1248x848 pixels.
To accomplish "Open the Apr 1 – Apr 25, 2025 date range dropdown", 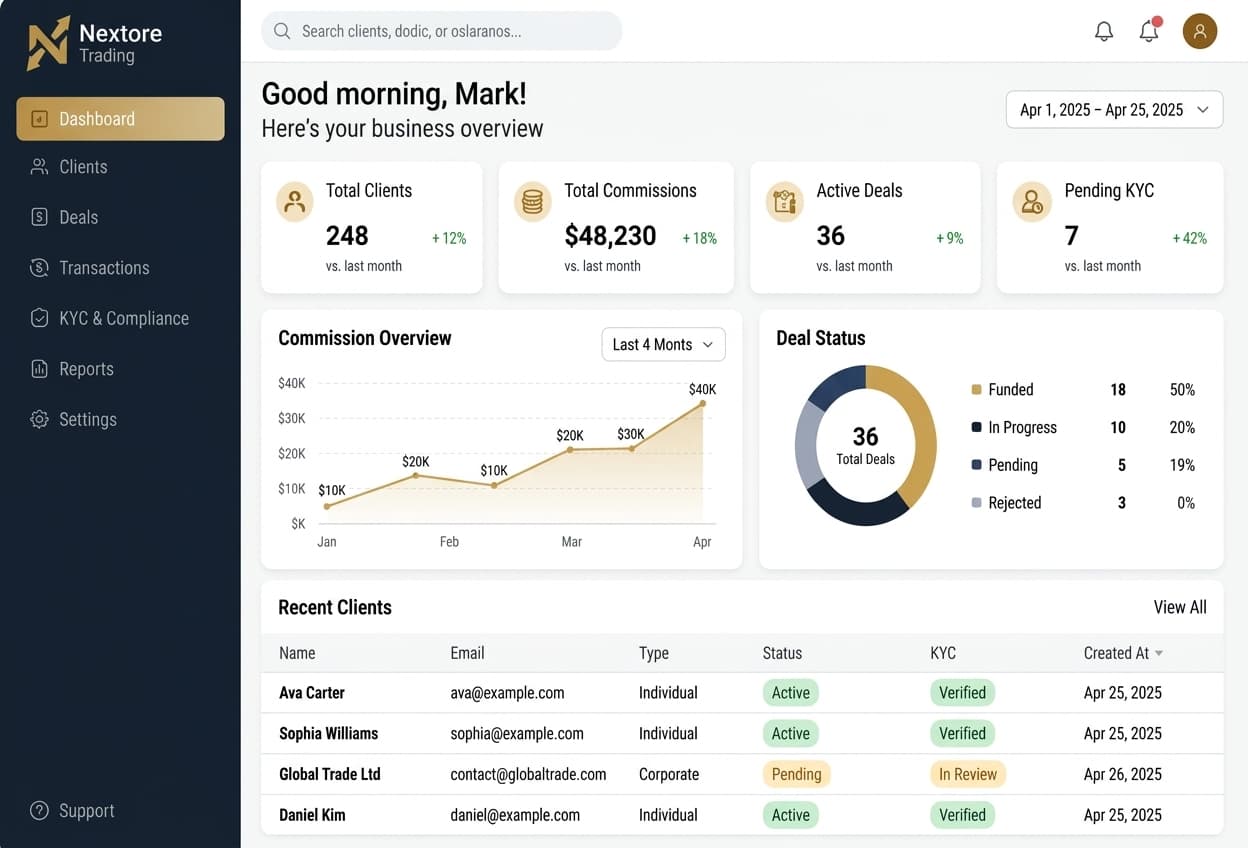I will point(1114,110).
